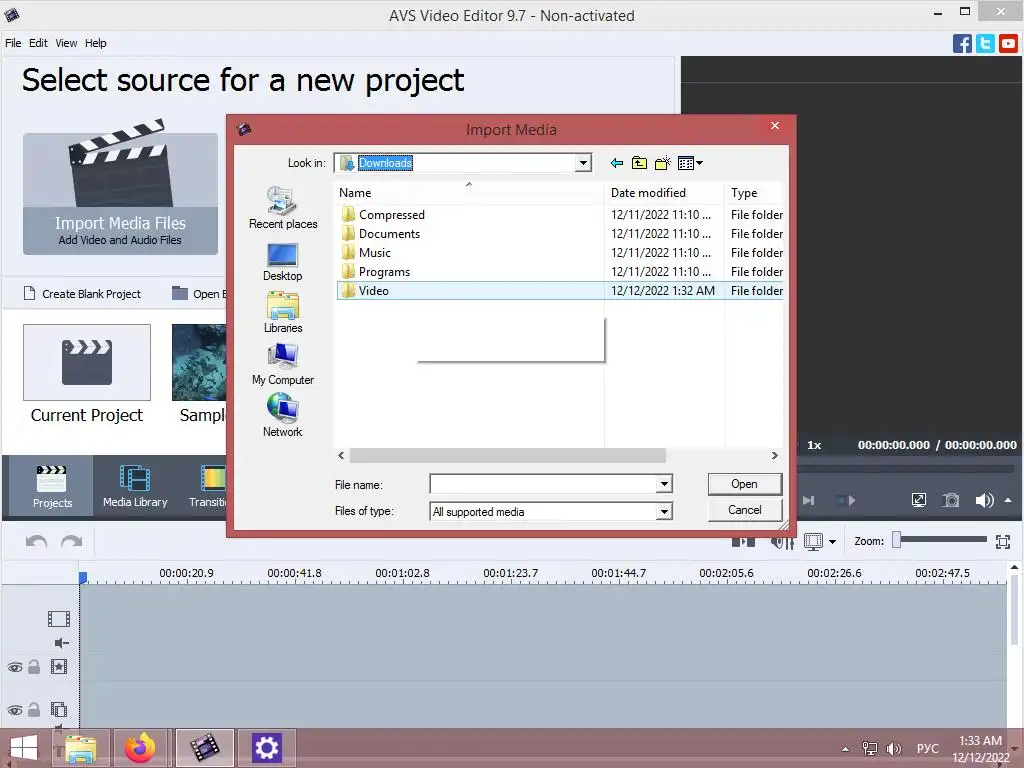The image size is (1024, 768).
Task: Open Network in the places sidebar
Action: click(x=283, y=417)
